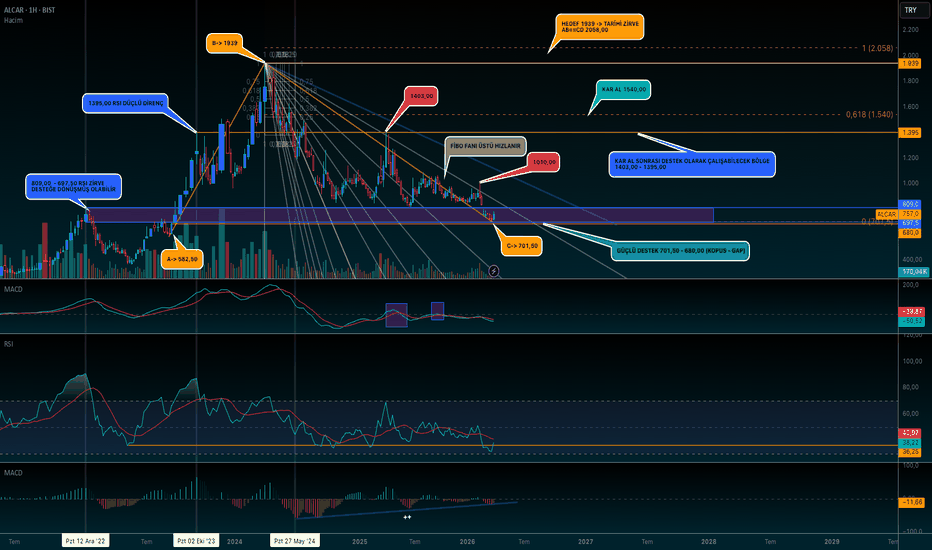The width and height of the screenshot is (932, 550).
Task: Click the 'FİBO FANI ÜSTÜ HIZLANIR' note
Action: (485, 146)
